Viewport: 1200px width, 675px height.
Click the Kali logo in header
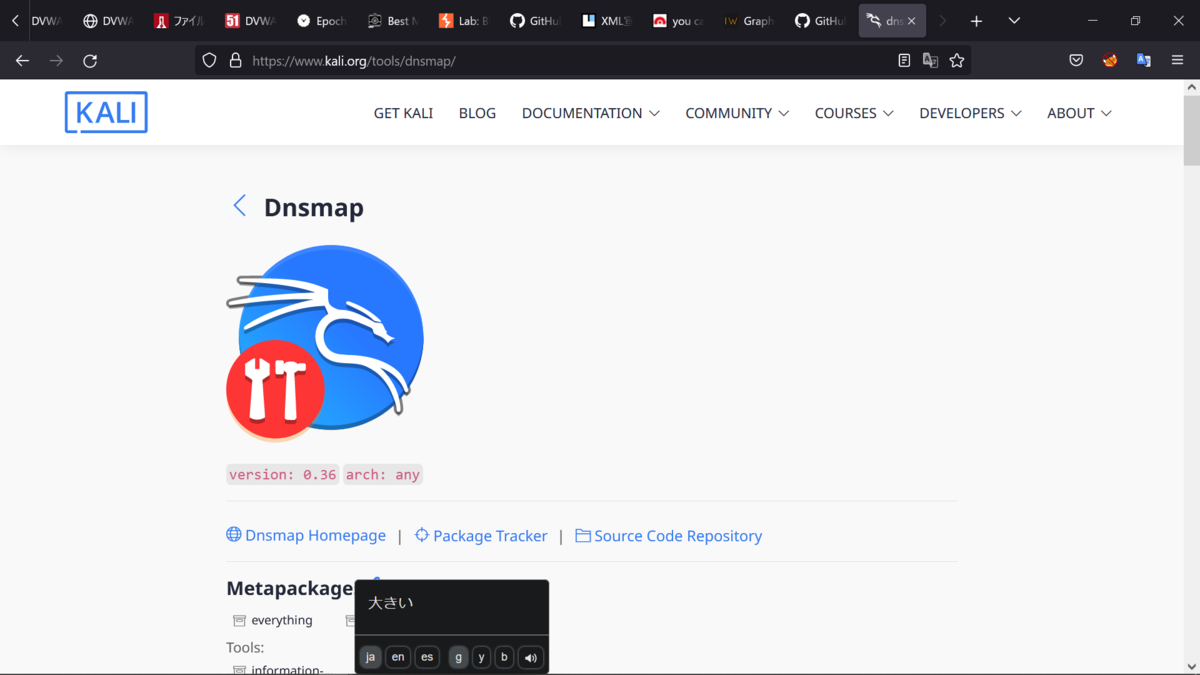(106, 113)
